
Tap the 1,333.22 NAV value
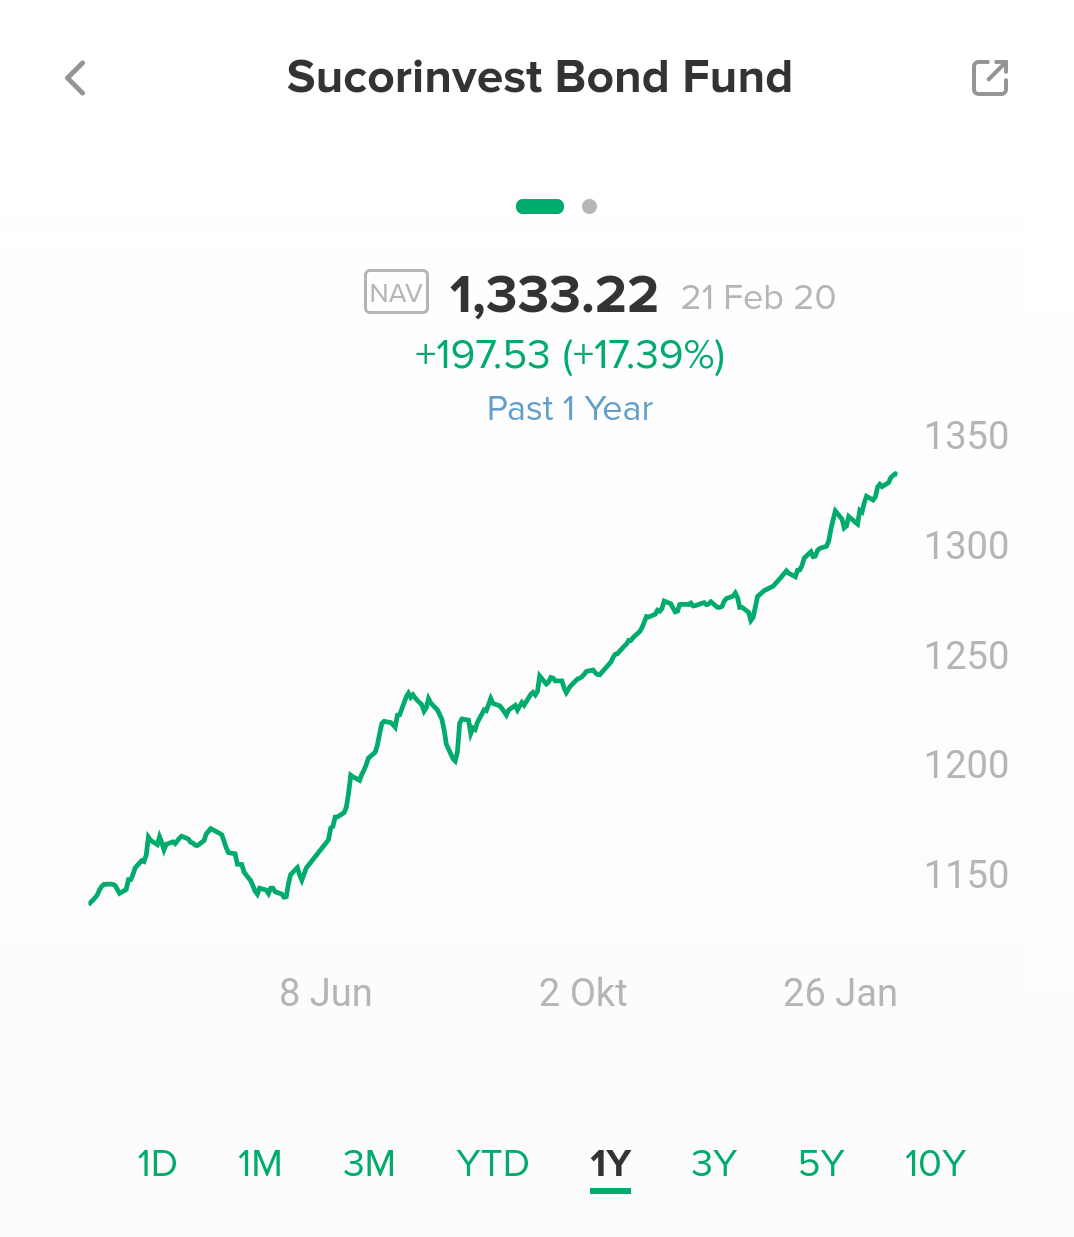tap(554, 295)
